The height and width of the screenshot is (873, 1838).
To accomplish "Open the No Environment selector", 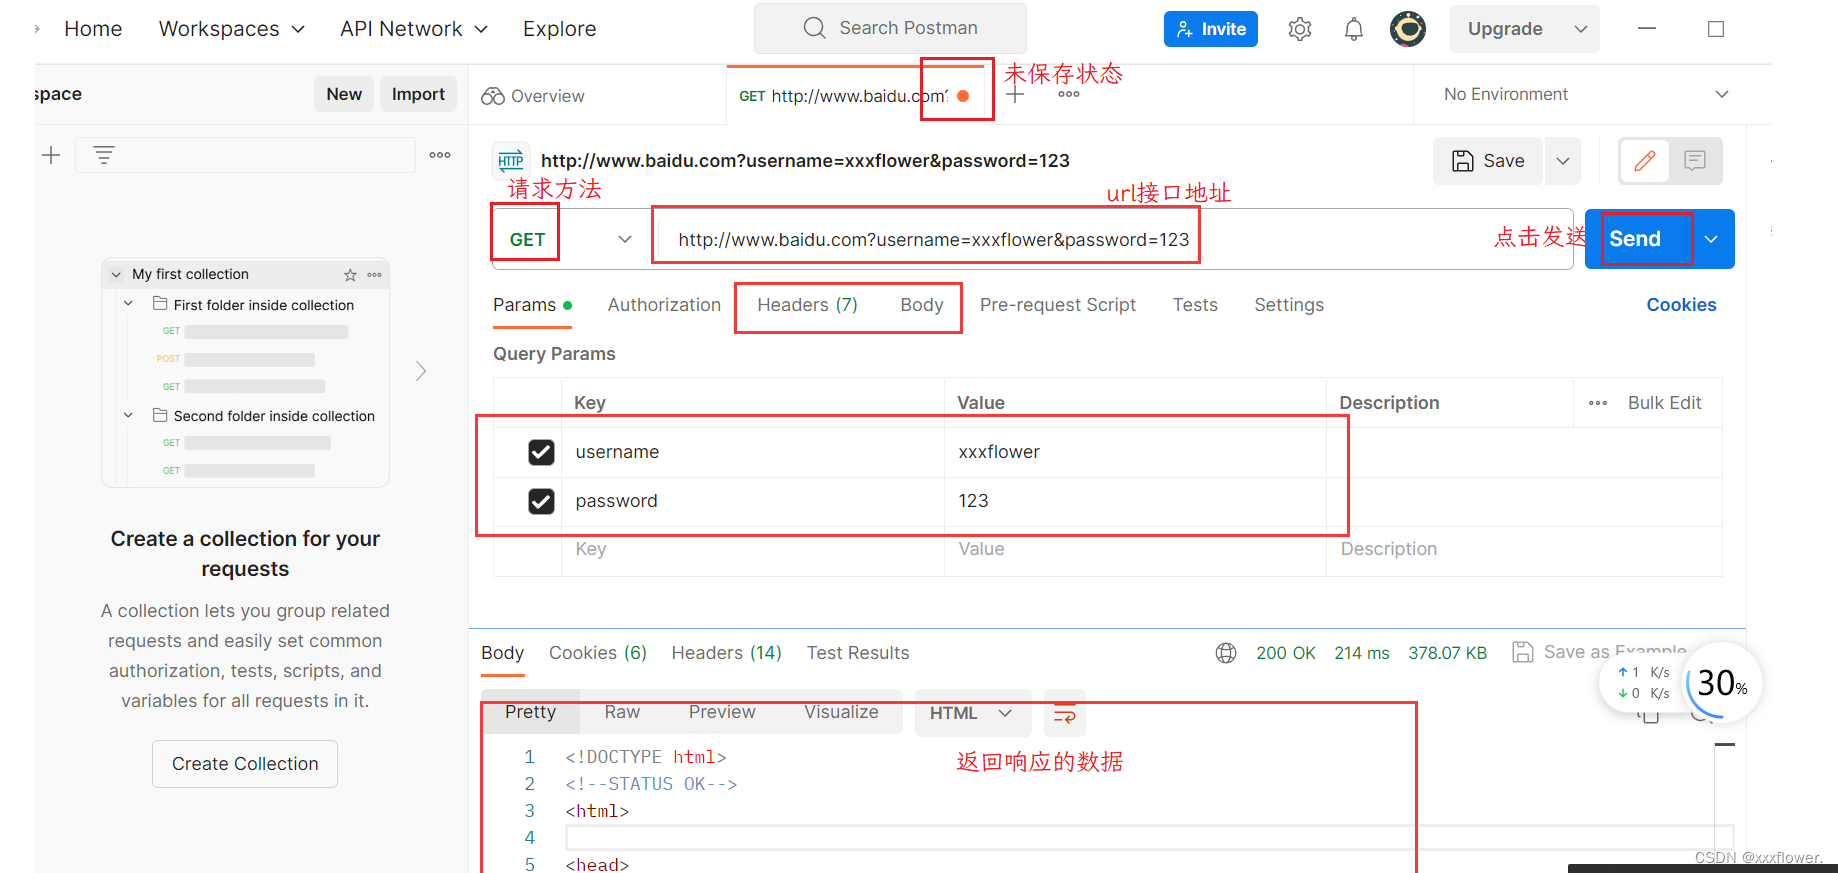I will click(x=1586, y=94).
